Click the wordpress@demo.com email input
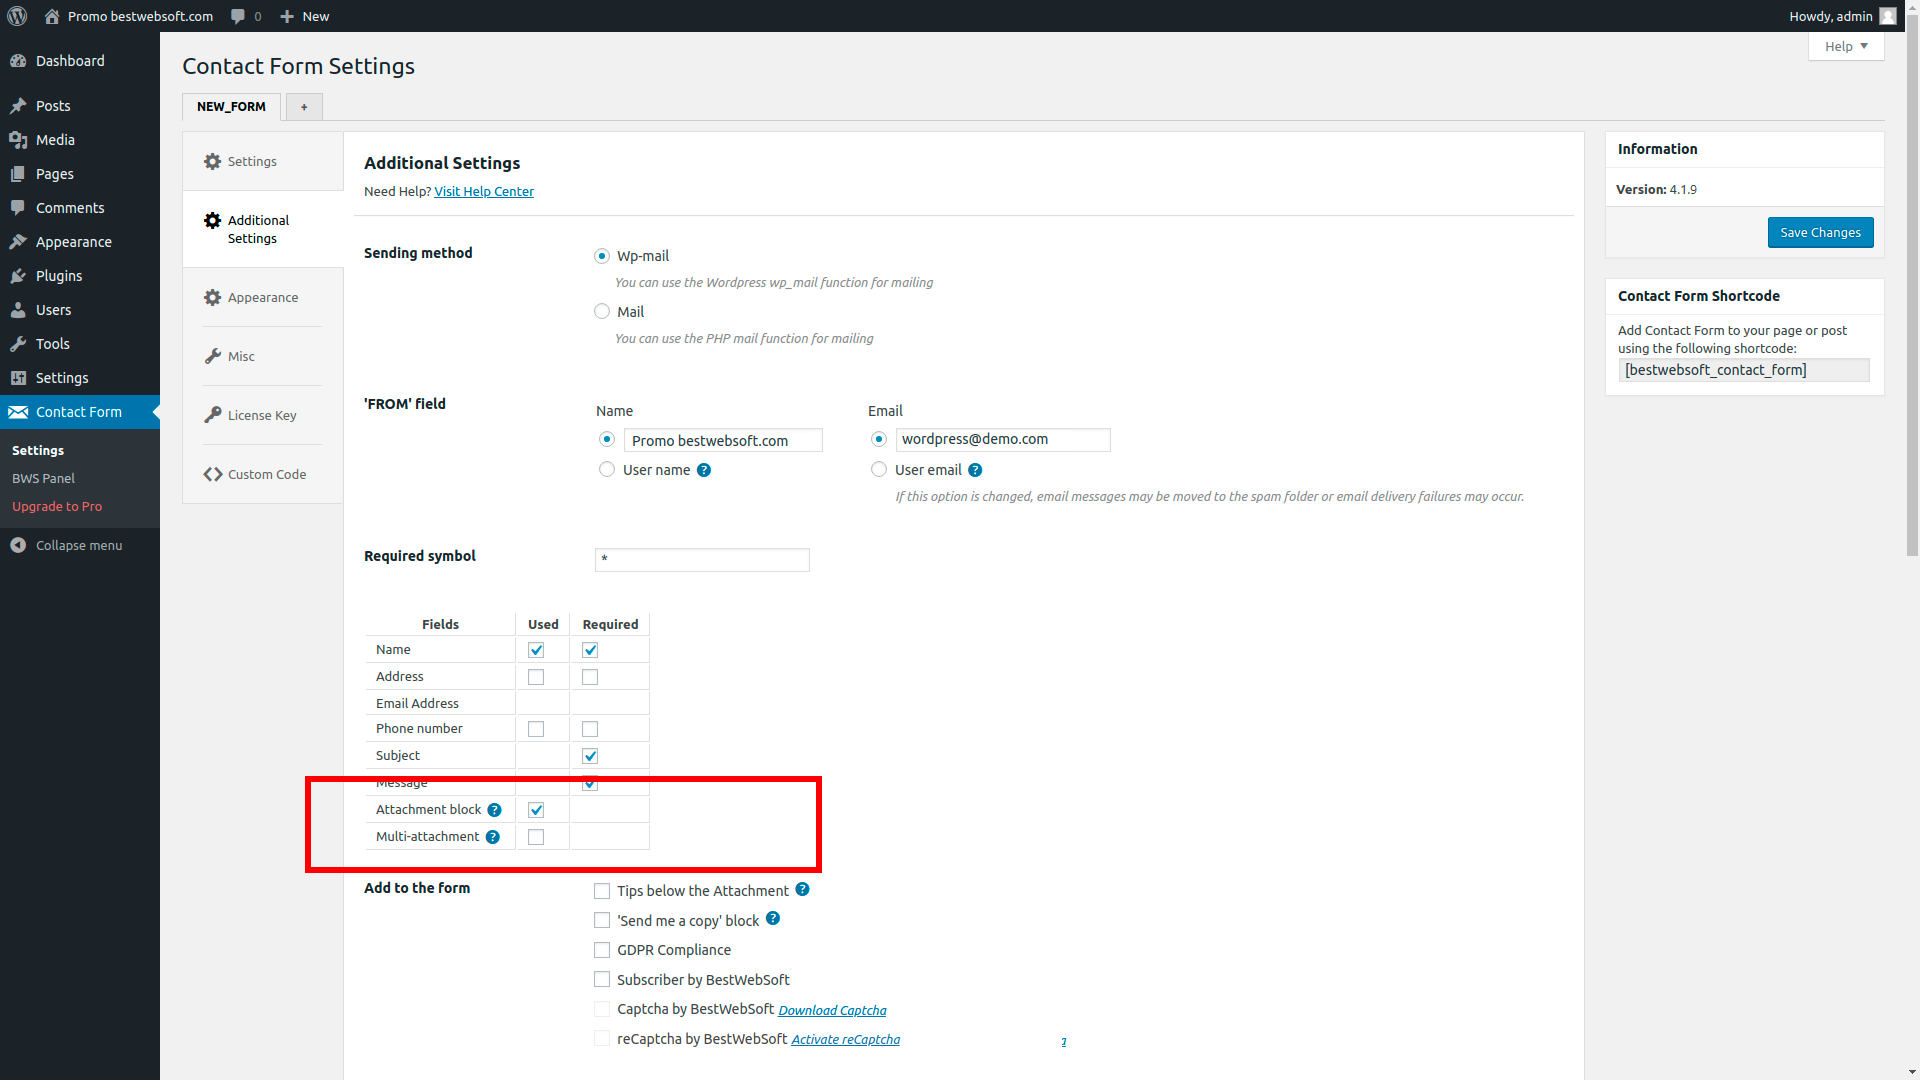Screen dimensions: 1920x1080 (1004, 439)
